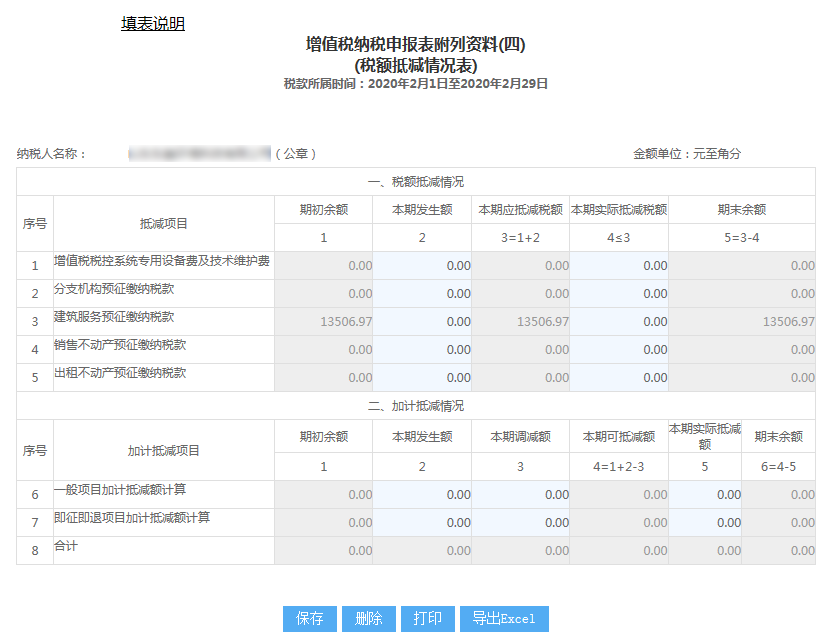This screenshot has width=823, height=638.
Task: Open the 填表说明 link
Action: tap(153, 24)
